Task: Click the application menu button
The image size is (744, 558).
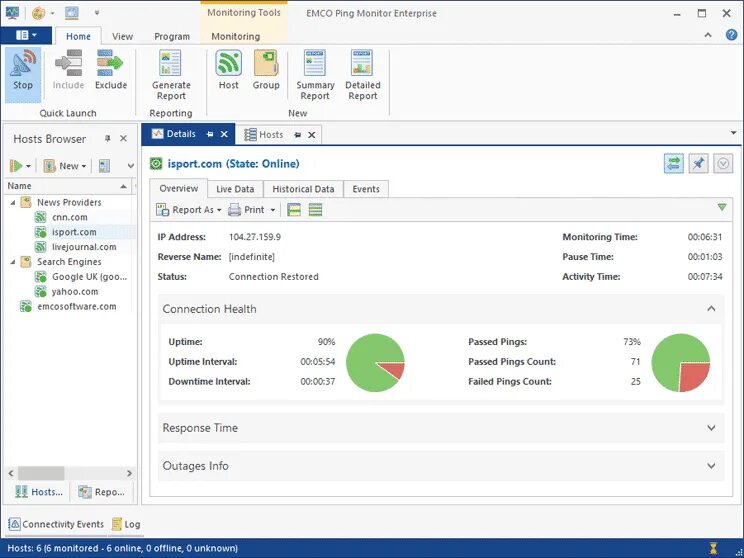Action: point(26,36)
